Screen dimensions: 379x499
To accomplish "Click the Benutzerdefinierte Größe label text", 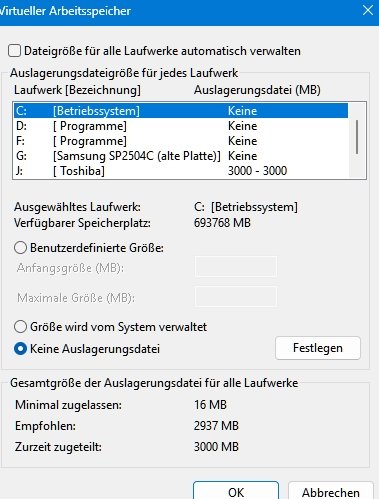I will tap(97, 248).
